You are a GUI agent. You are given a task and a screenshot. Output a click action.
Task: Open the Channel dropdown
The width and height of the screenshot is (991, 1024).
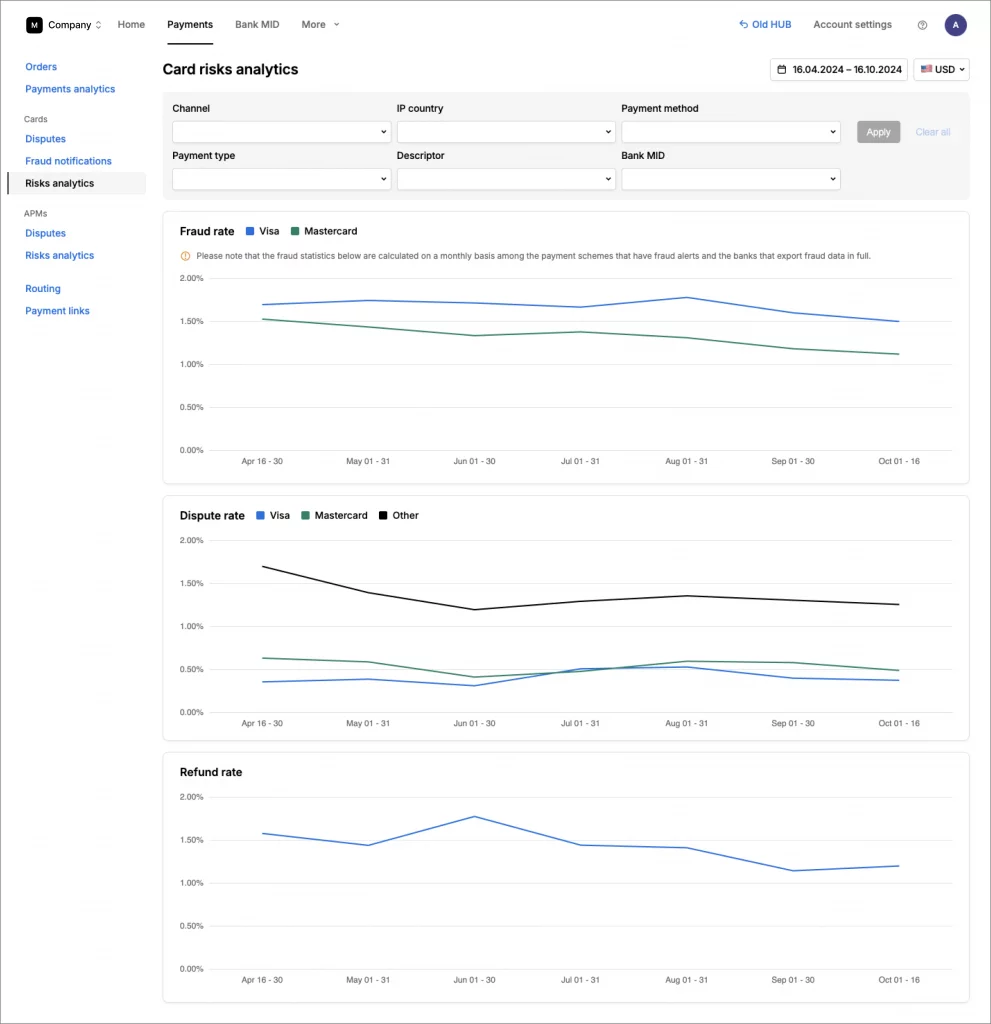[x=281, y=131]
